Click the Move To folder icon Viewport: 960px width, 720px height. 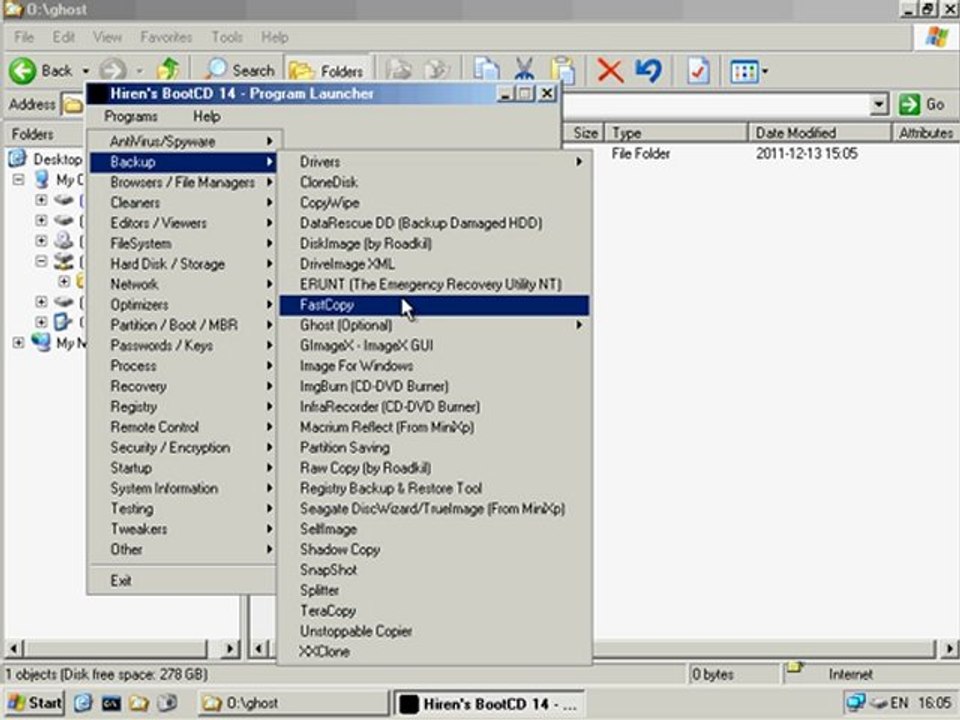pos(399,71)
